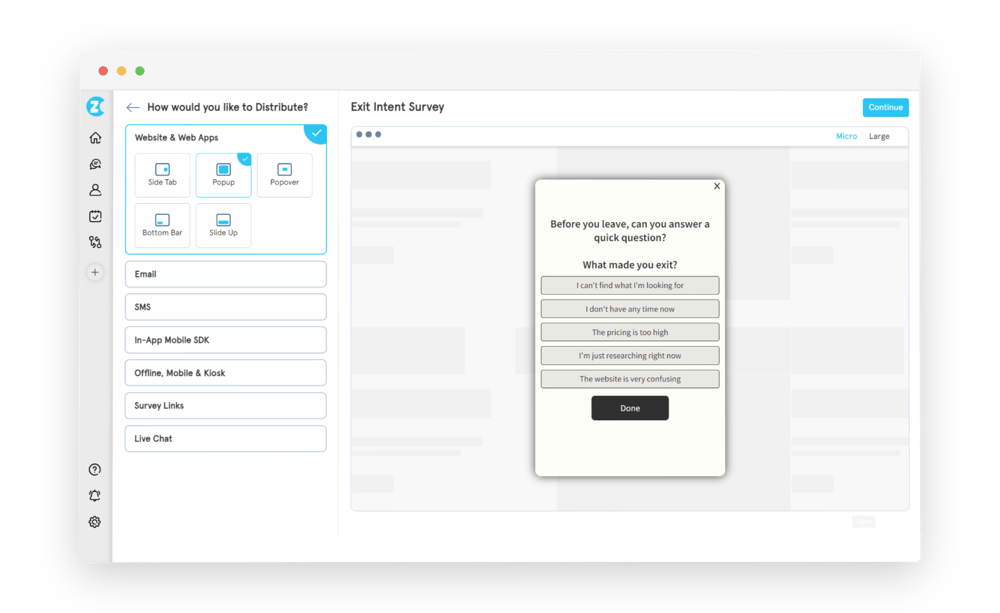
Task: Expand the SMS distribution option
Action: click(225, 306)
